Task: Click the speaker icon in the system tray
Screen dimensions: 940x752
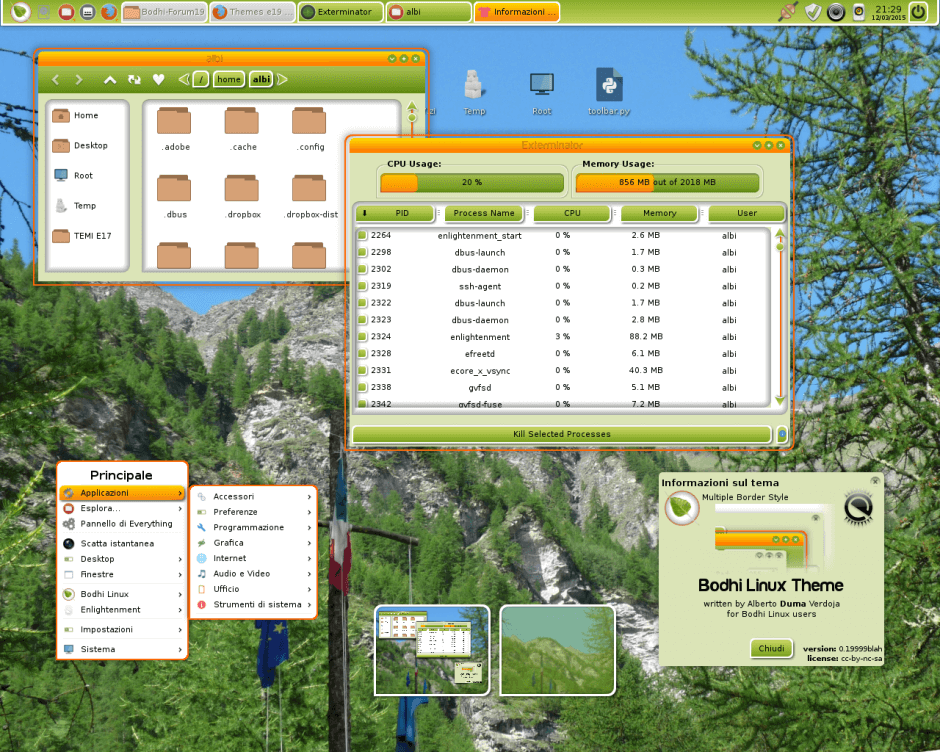Action: click(834, 12)
